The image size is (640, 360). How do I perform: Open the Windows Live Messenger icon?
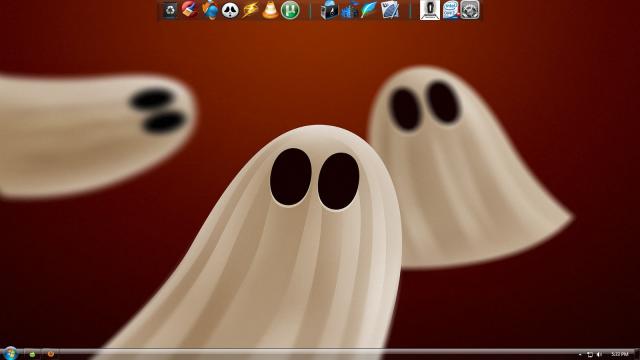[210, 10]
